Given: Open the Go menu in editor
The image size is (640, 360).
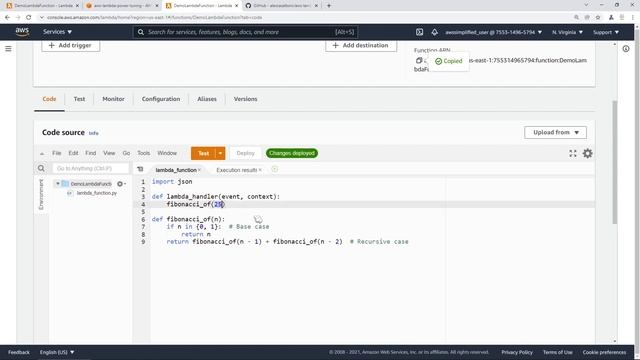Looking at the screenshot, I should [x=126, y=153].
